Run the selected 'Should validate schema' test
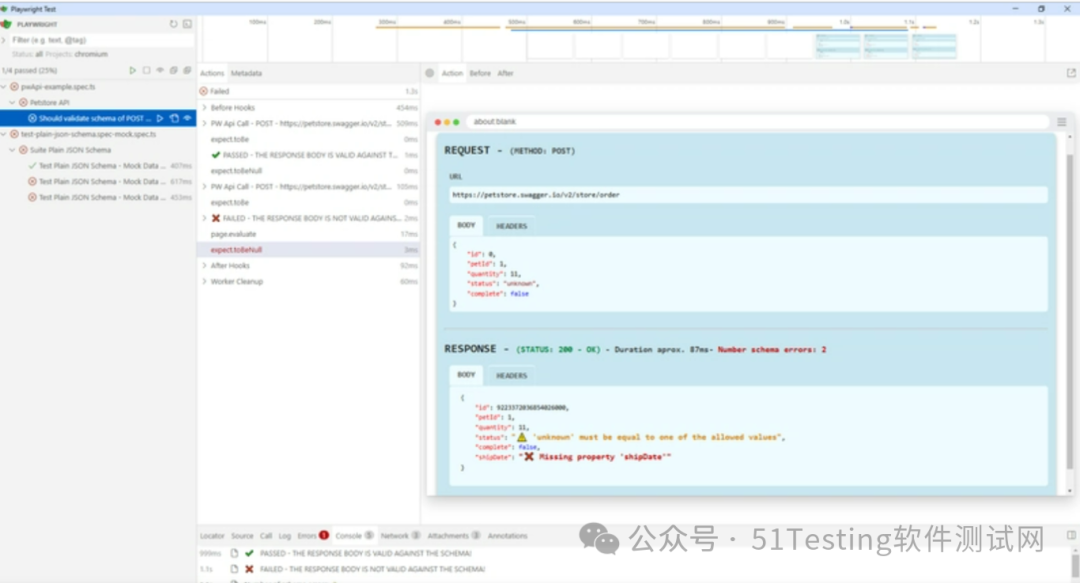Screen dimensions: 1080x583 160,119
